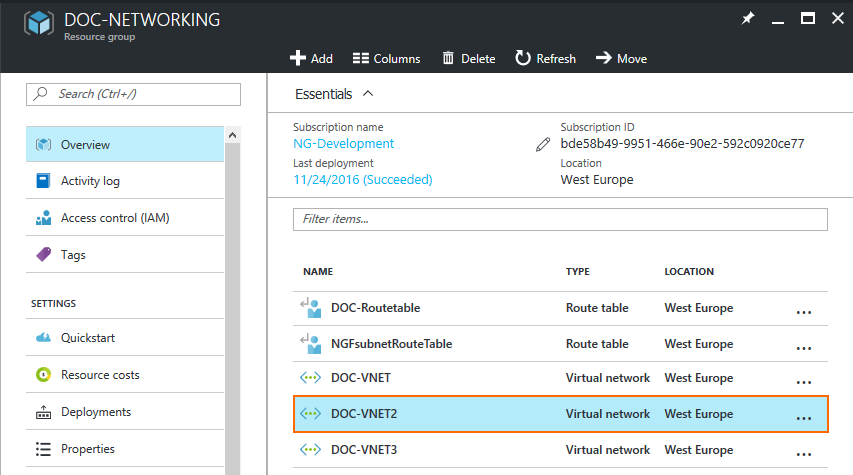Image resolution: width=853 pixels, height=475 pixels.
Task: Click the West Europe location value in Essentials
Action: coord(597,180)
